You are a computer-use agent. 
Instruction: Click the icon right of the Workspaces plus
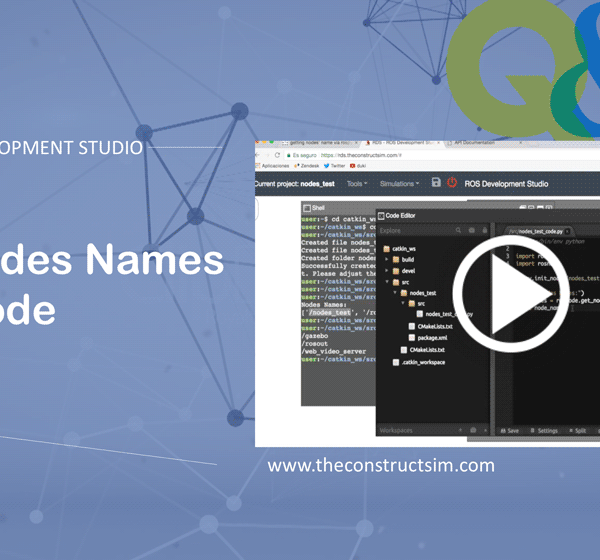click(x=473, y=430)
